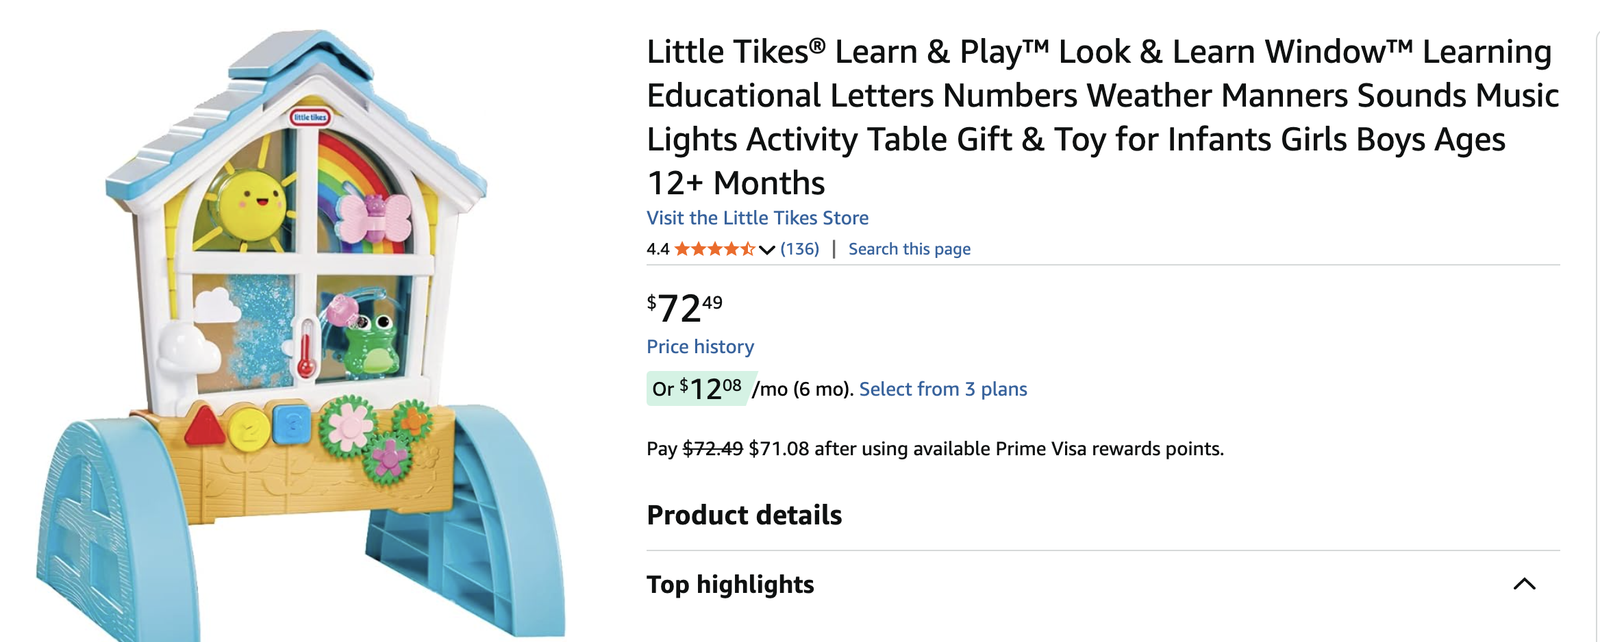The image size is (1600, 642).
Task: Collapse Top highlights using the chevron arrow
Action: coord(1524,584)
